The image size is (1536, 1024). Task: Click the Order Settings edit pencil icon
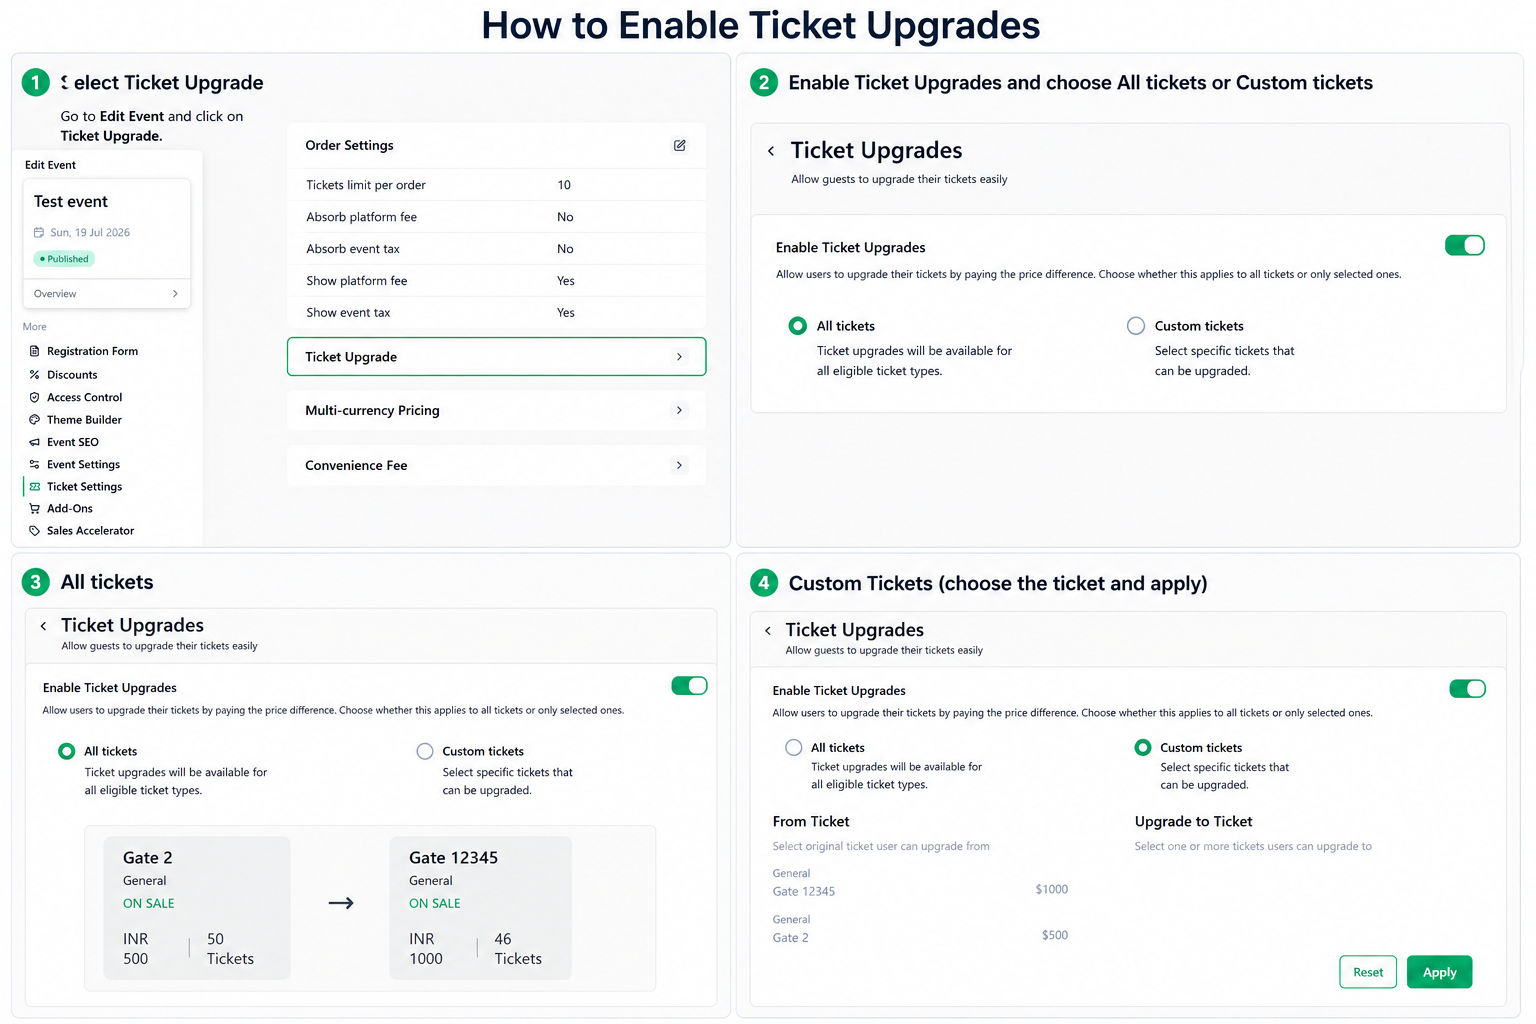point(679,146)
